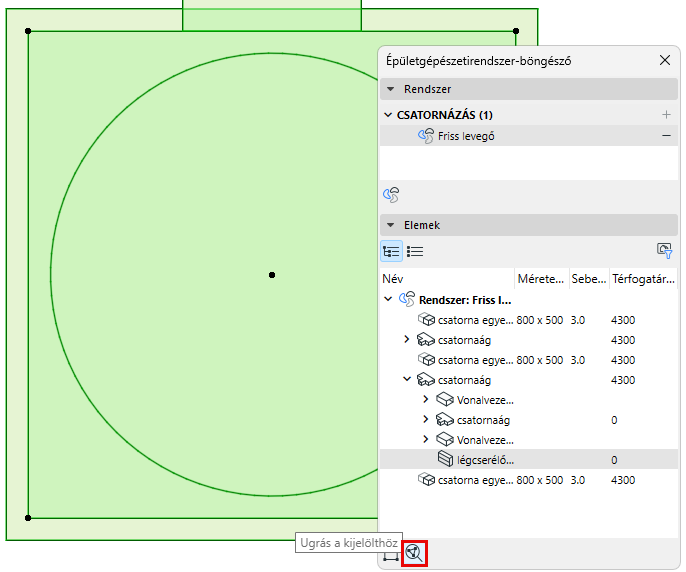This screenshot has height=572, width=686.
Task: Expand the first csatornaág node
Action: 406,340
